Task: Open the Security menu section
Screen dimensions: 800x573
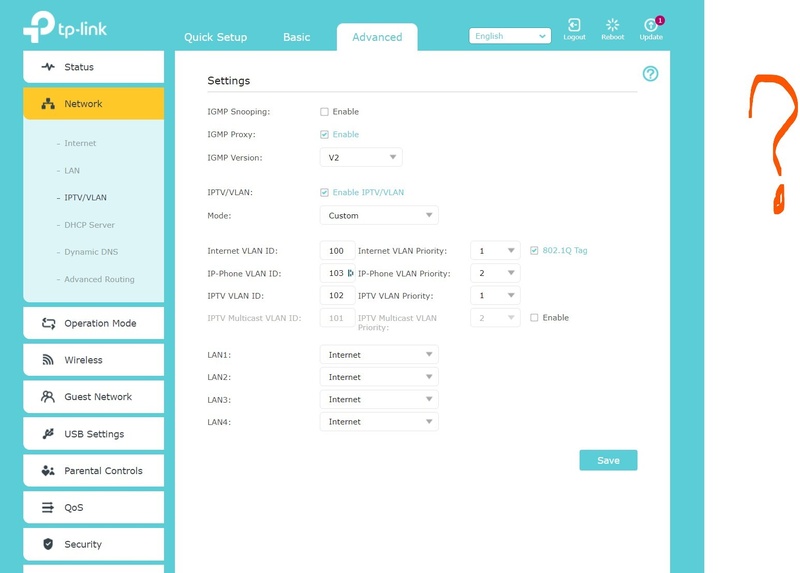Action: coord(93,544)
